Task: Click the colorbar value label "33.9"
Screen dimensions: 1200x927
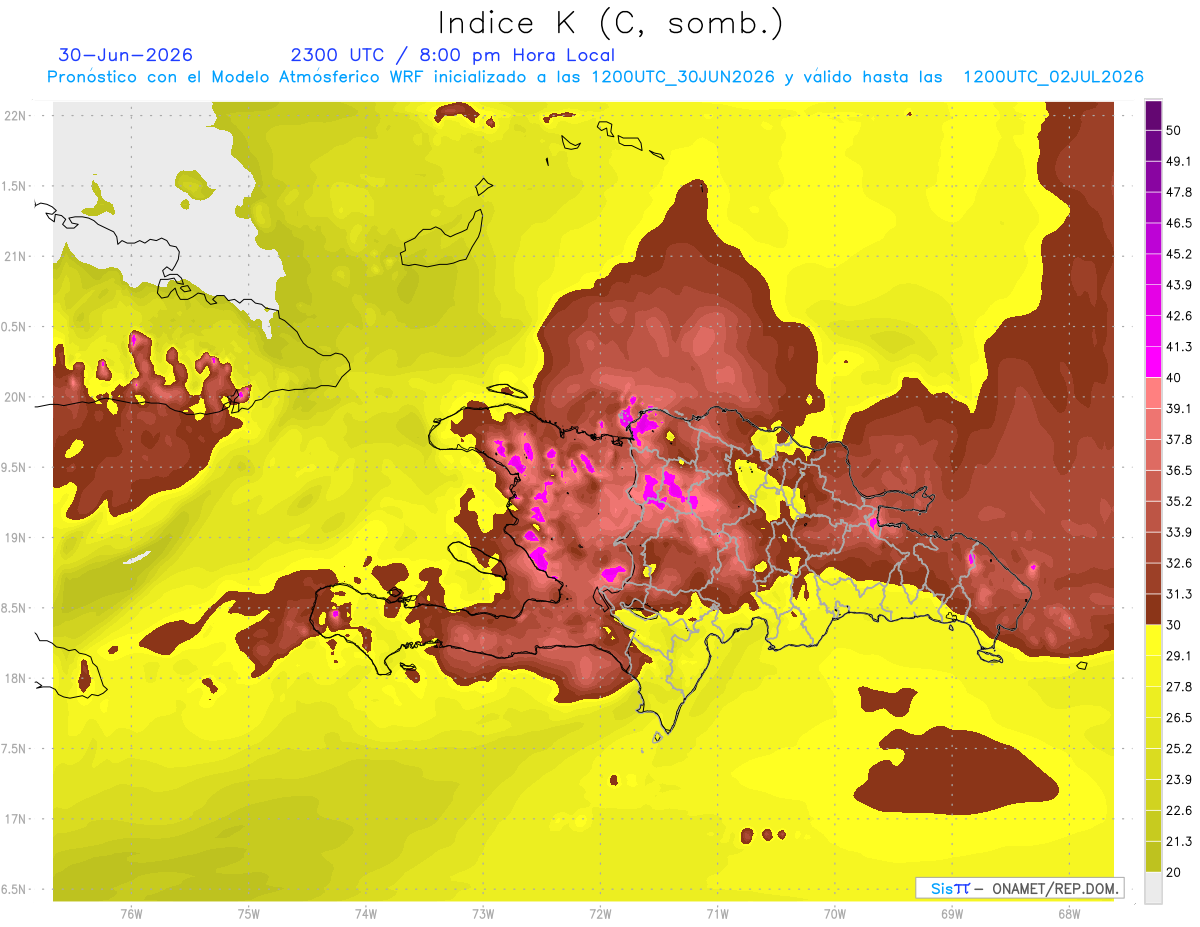Action: tap(1179, 532)
